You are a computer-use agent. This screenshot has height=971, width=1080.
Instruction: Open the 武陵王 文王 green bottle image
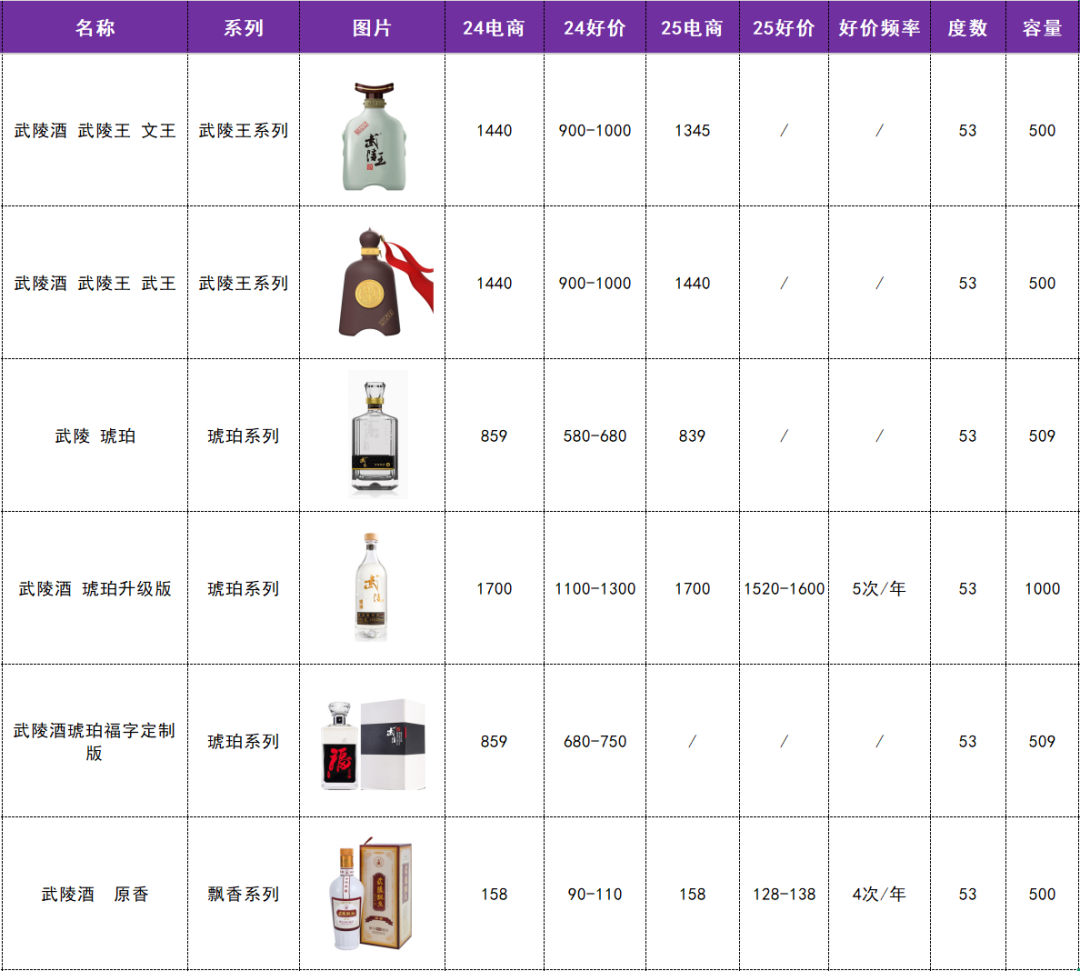click(x=374, y=136)
